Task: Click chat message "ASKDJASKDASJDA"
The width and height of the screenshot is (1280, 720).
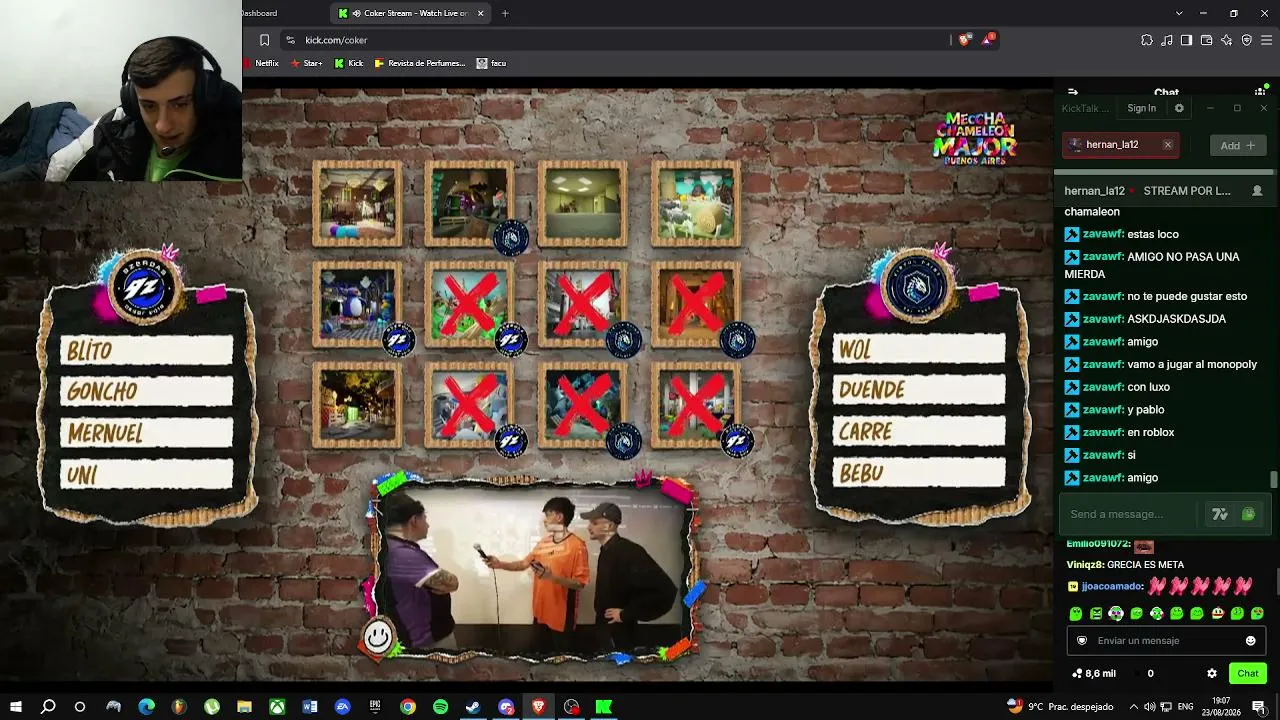Action: coord(1176,319)
